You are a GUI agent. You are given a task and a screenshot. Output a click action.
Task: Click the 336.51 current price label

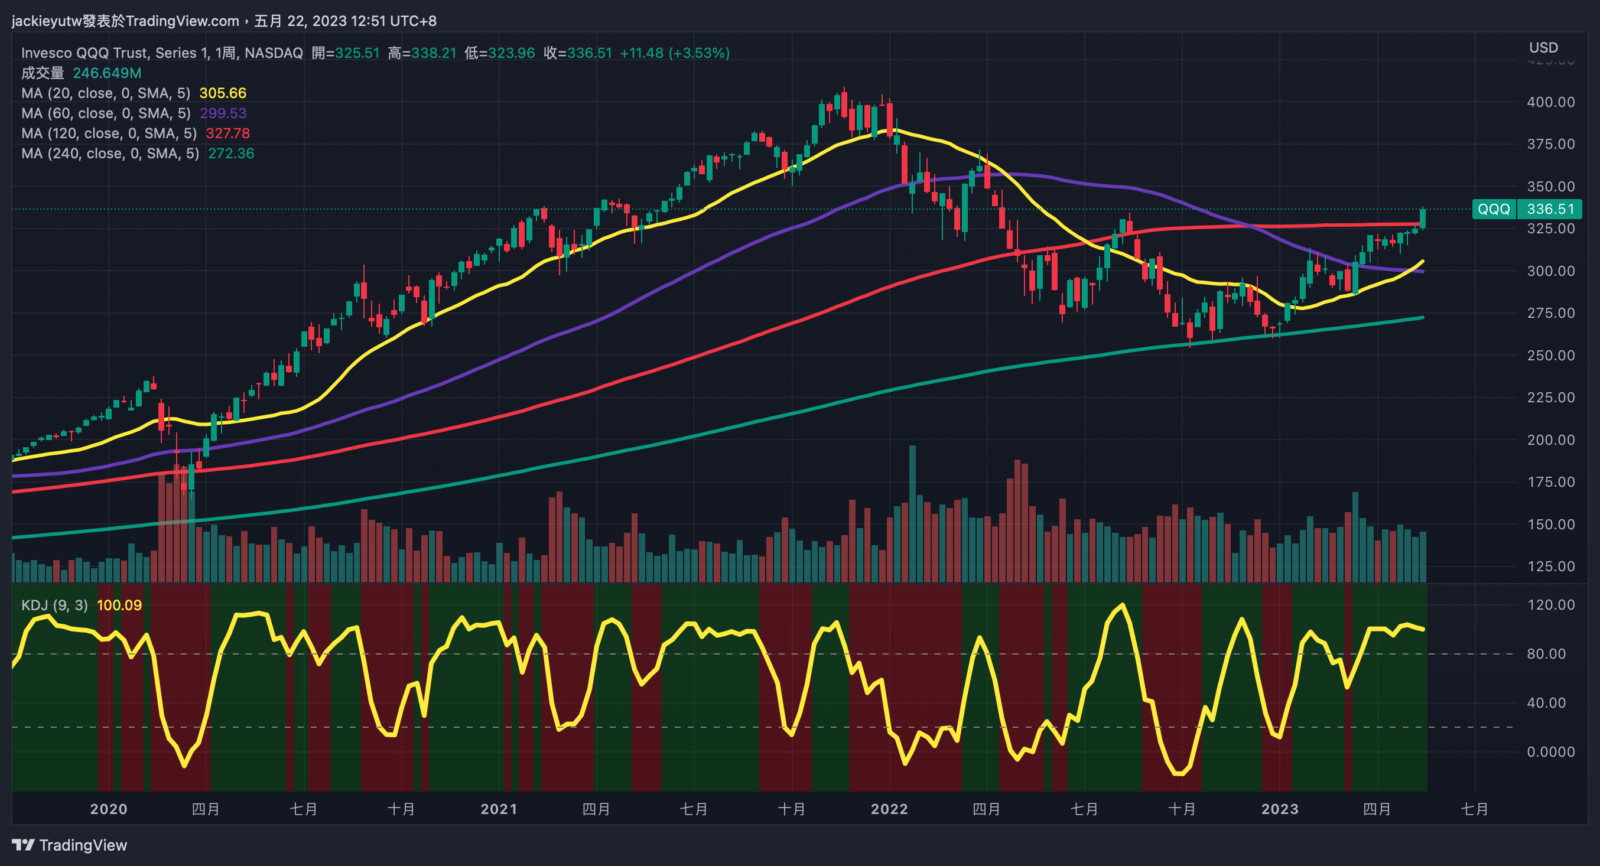[1550, 209]
